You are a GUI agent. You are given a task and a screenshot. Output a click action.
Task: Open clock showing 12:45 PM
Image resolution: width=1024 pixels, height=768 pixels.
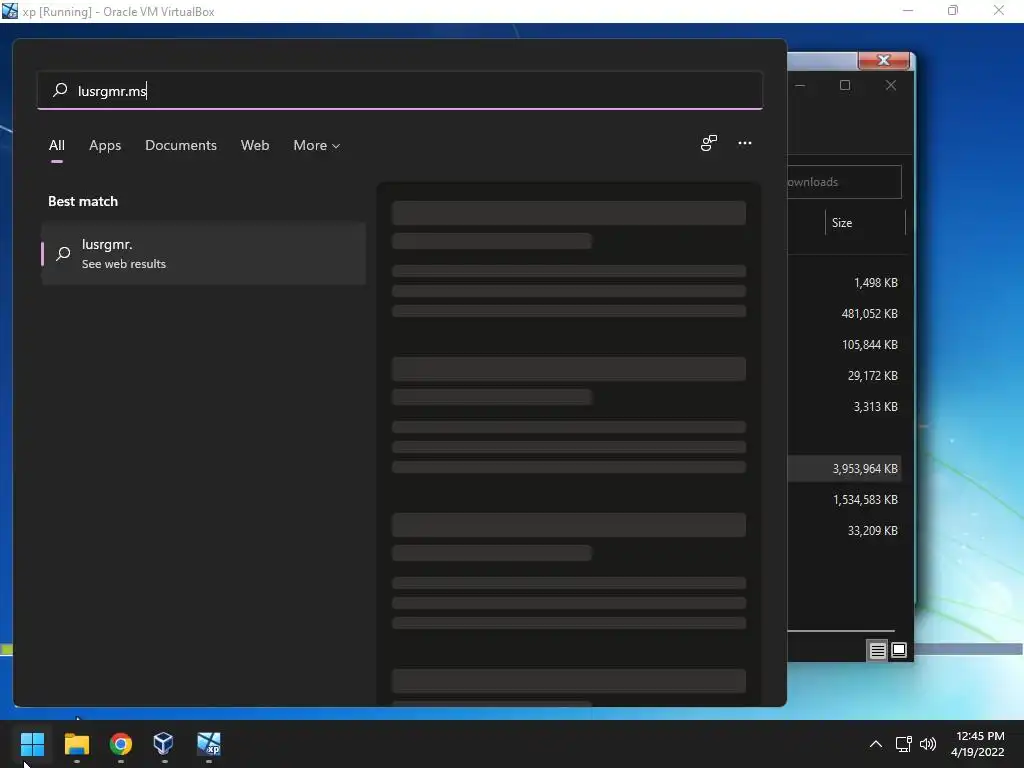coord(978,744)
